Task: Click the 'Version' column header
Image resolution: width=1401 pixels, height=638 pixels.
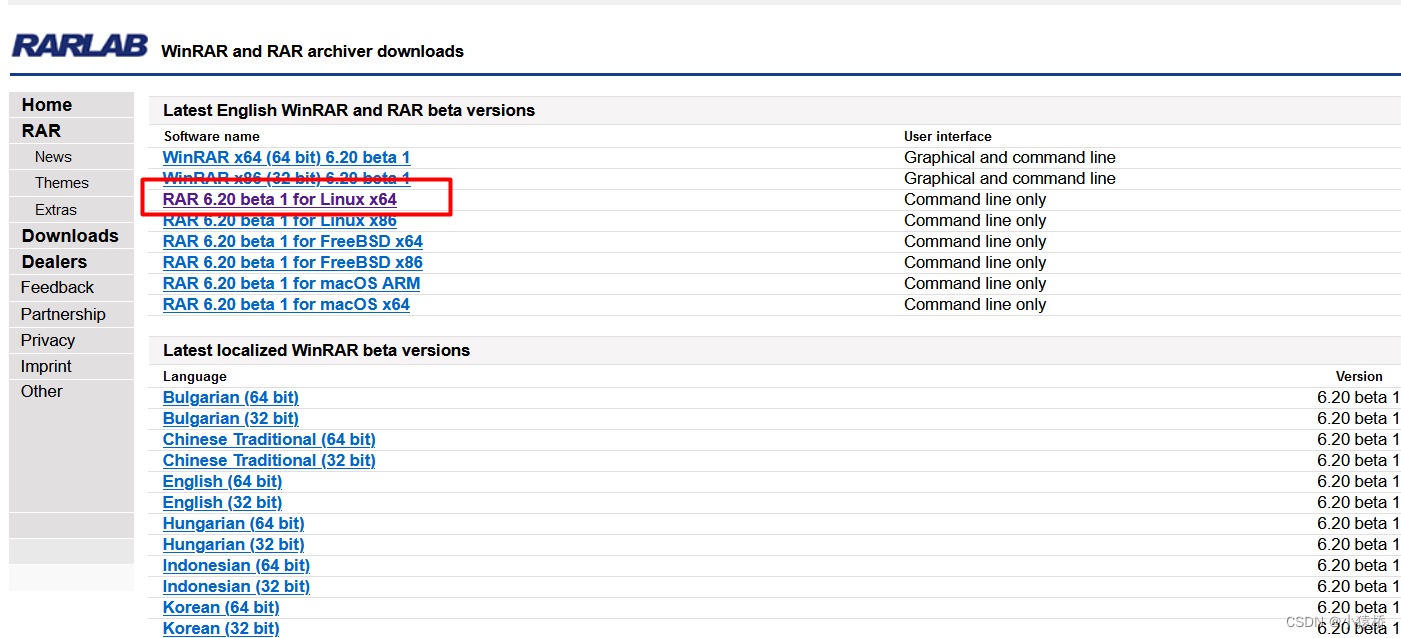Action: pyautogui.click(x=1359, y=377)
